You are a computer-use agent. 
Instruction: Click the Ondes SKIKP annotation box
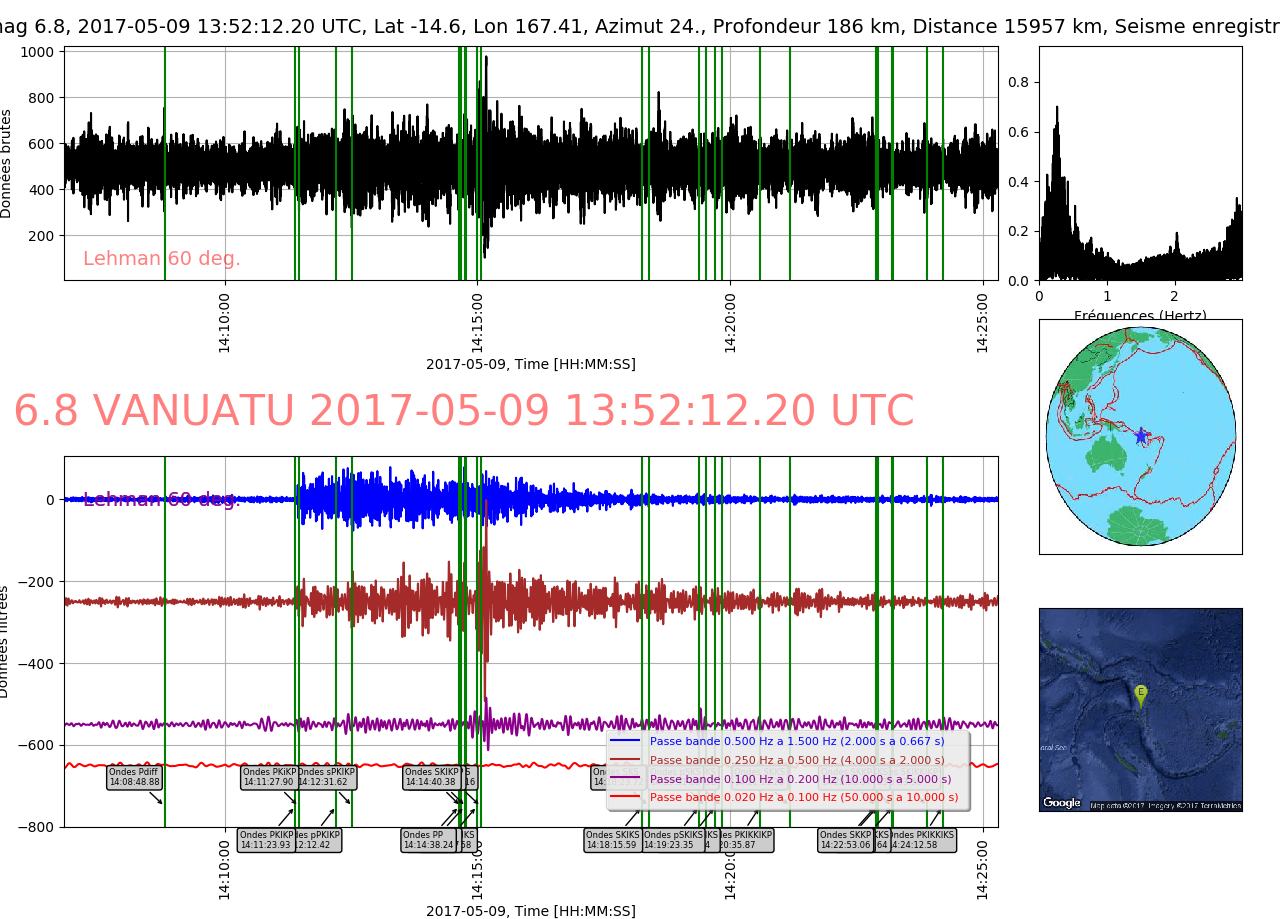point(431,777)
